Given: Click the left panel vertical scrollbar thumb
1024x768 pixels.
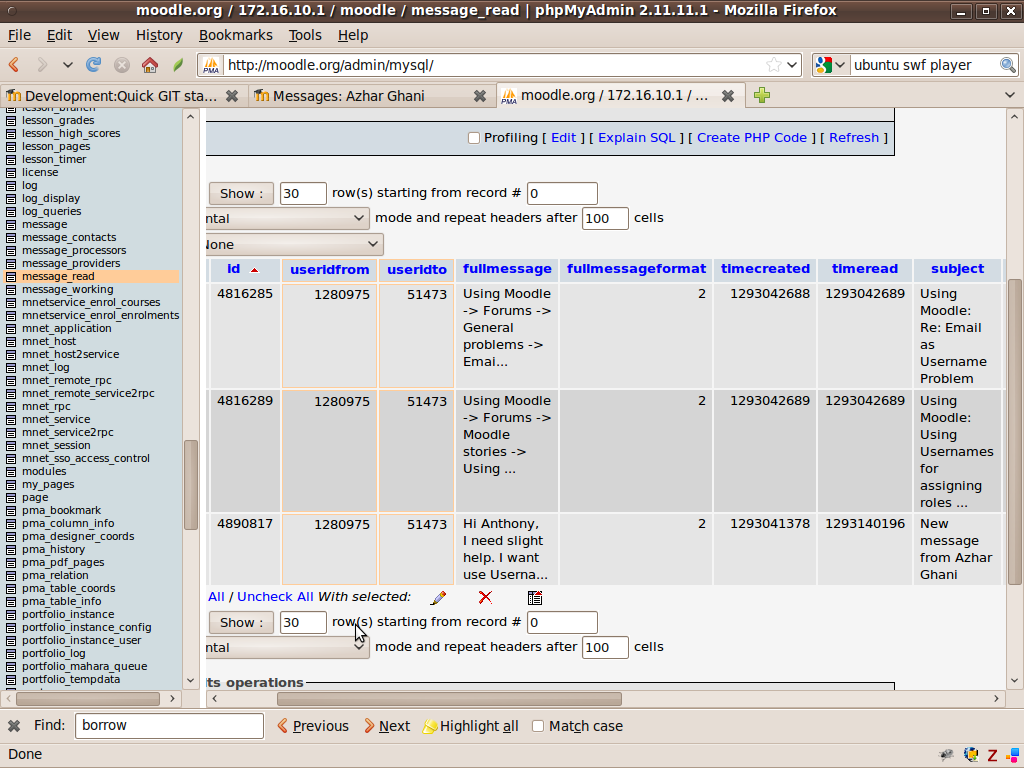Looking at the screenshot, I should 191,485.
